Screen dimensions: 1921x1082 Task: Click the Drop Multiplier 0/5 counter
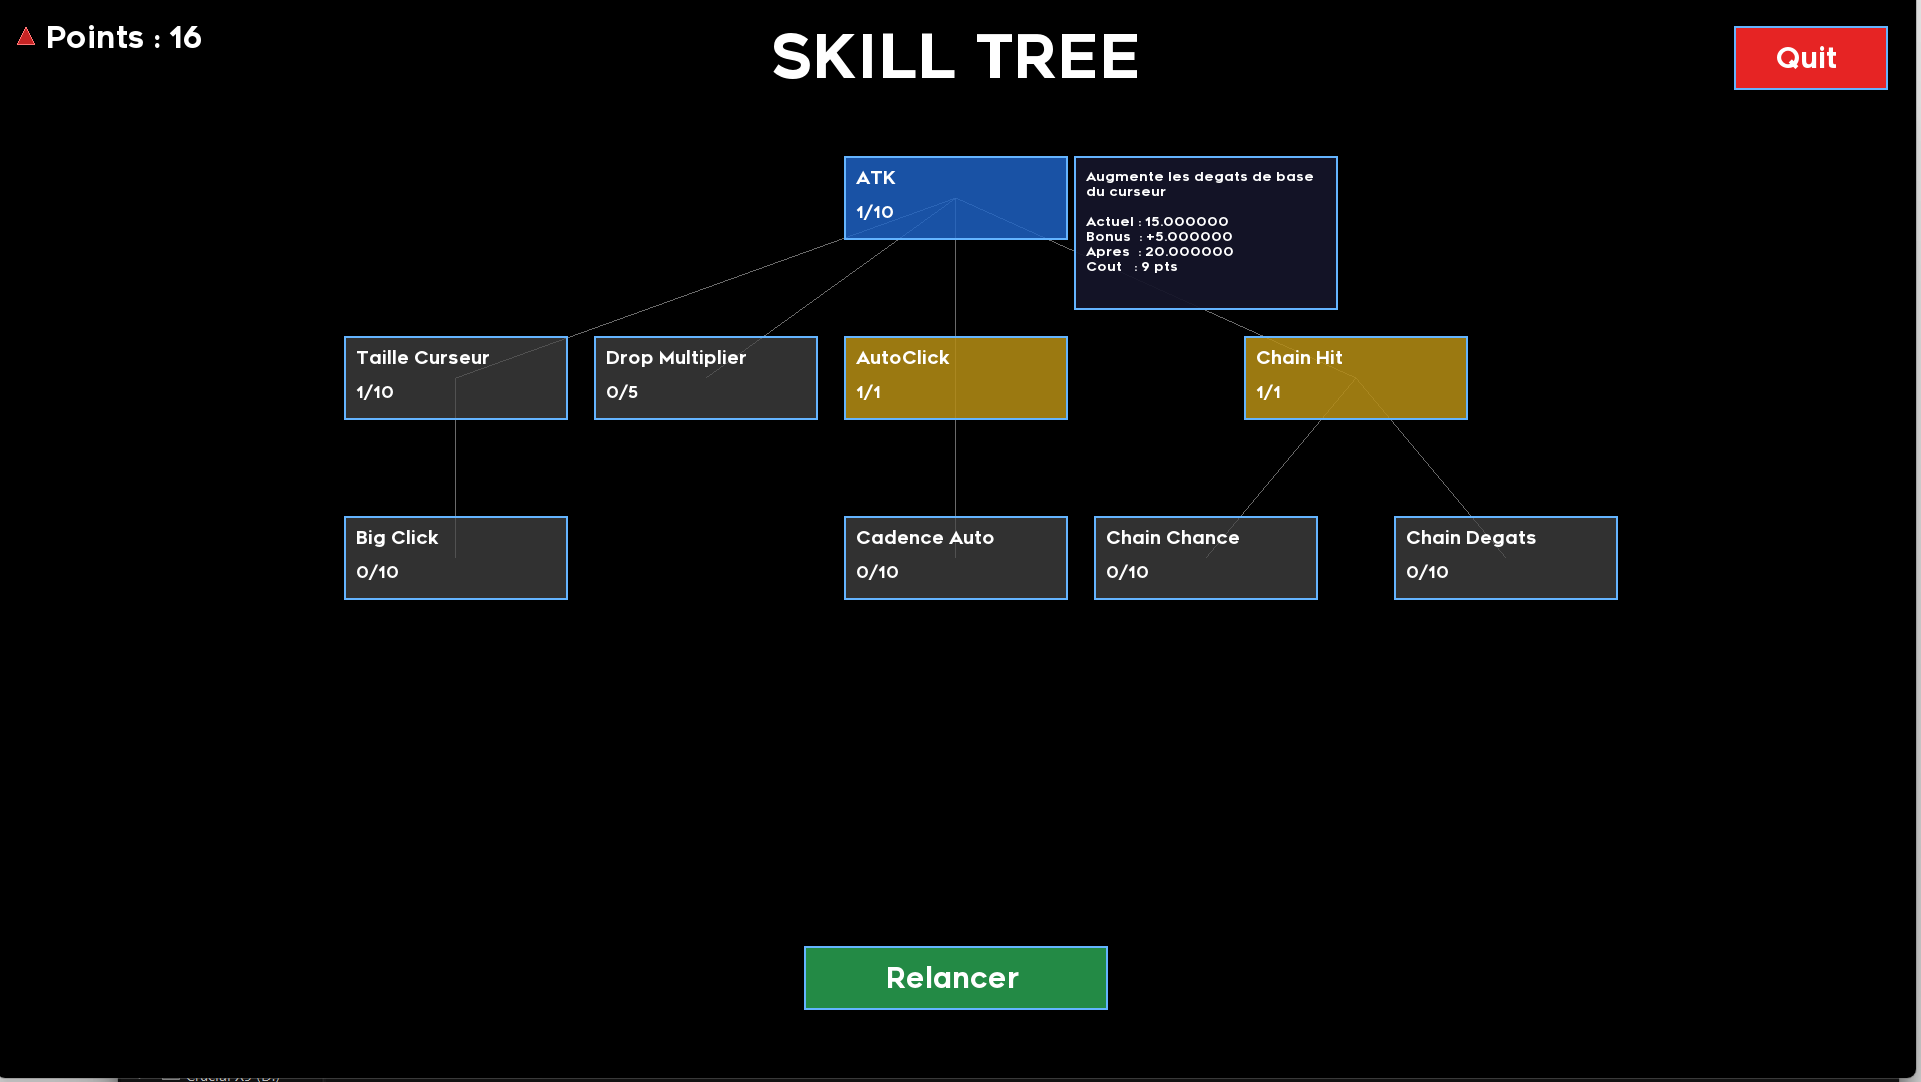click(622, 392)
